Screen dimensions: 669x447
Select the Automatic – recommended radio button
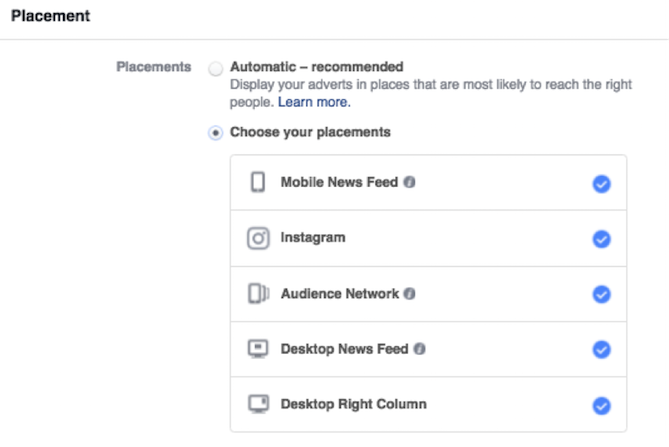coord(215,68)
